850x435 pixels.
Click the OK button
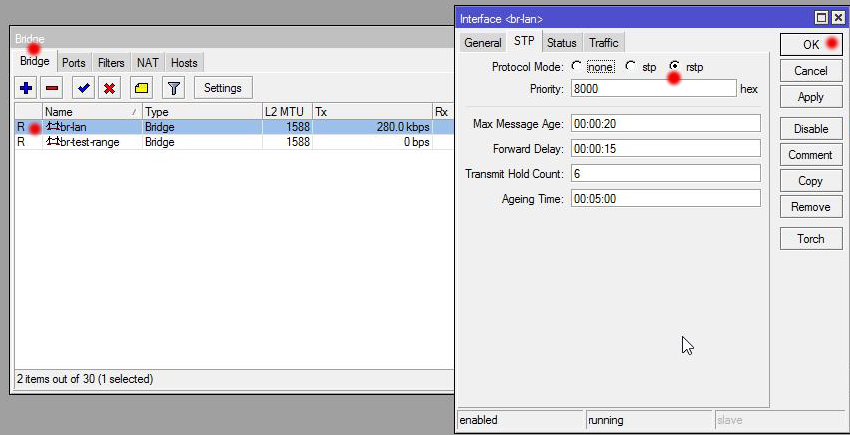point(811,44)
